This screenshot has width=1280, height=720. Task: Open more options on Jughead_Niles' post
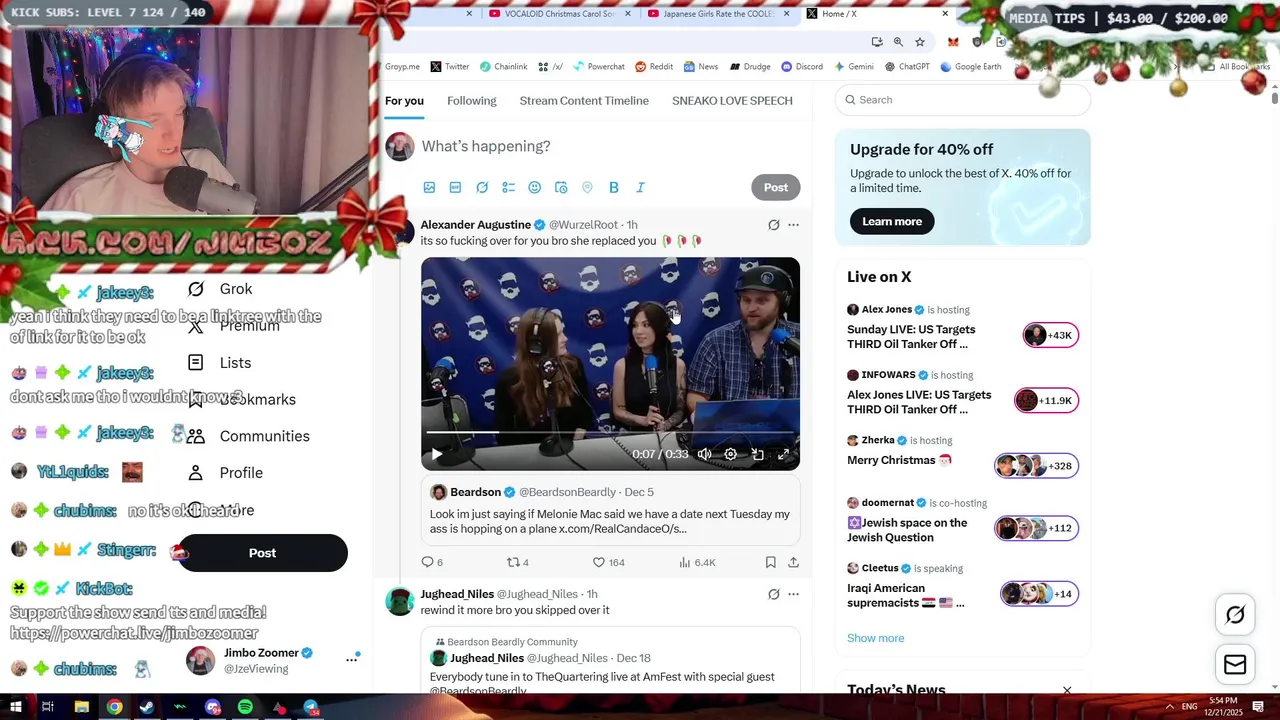click(x=793, y=594)
